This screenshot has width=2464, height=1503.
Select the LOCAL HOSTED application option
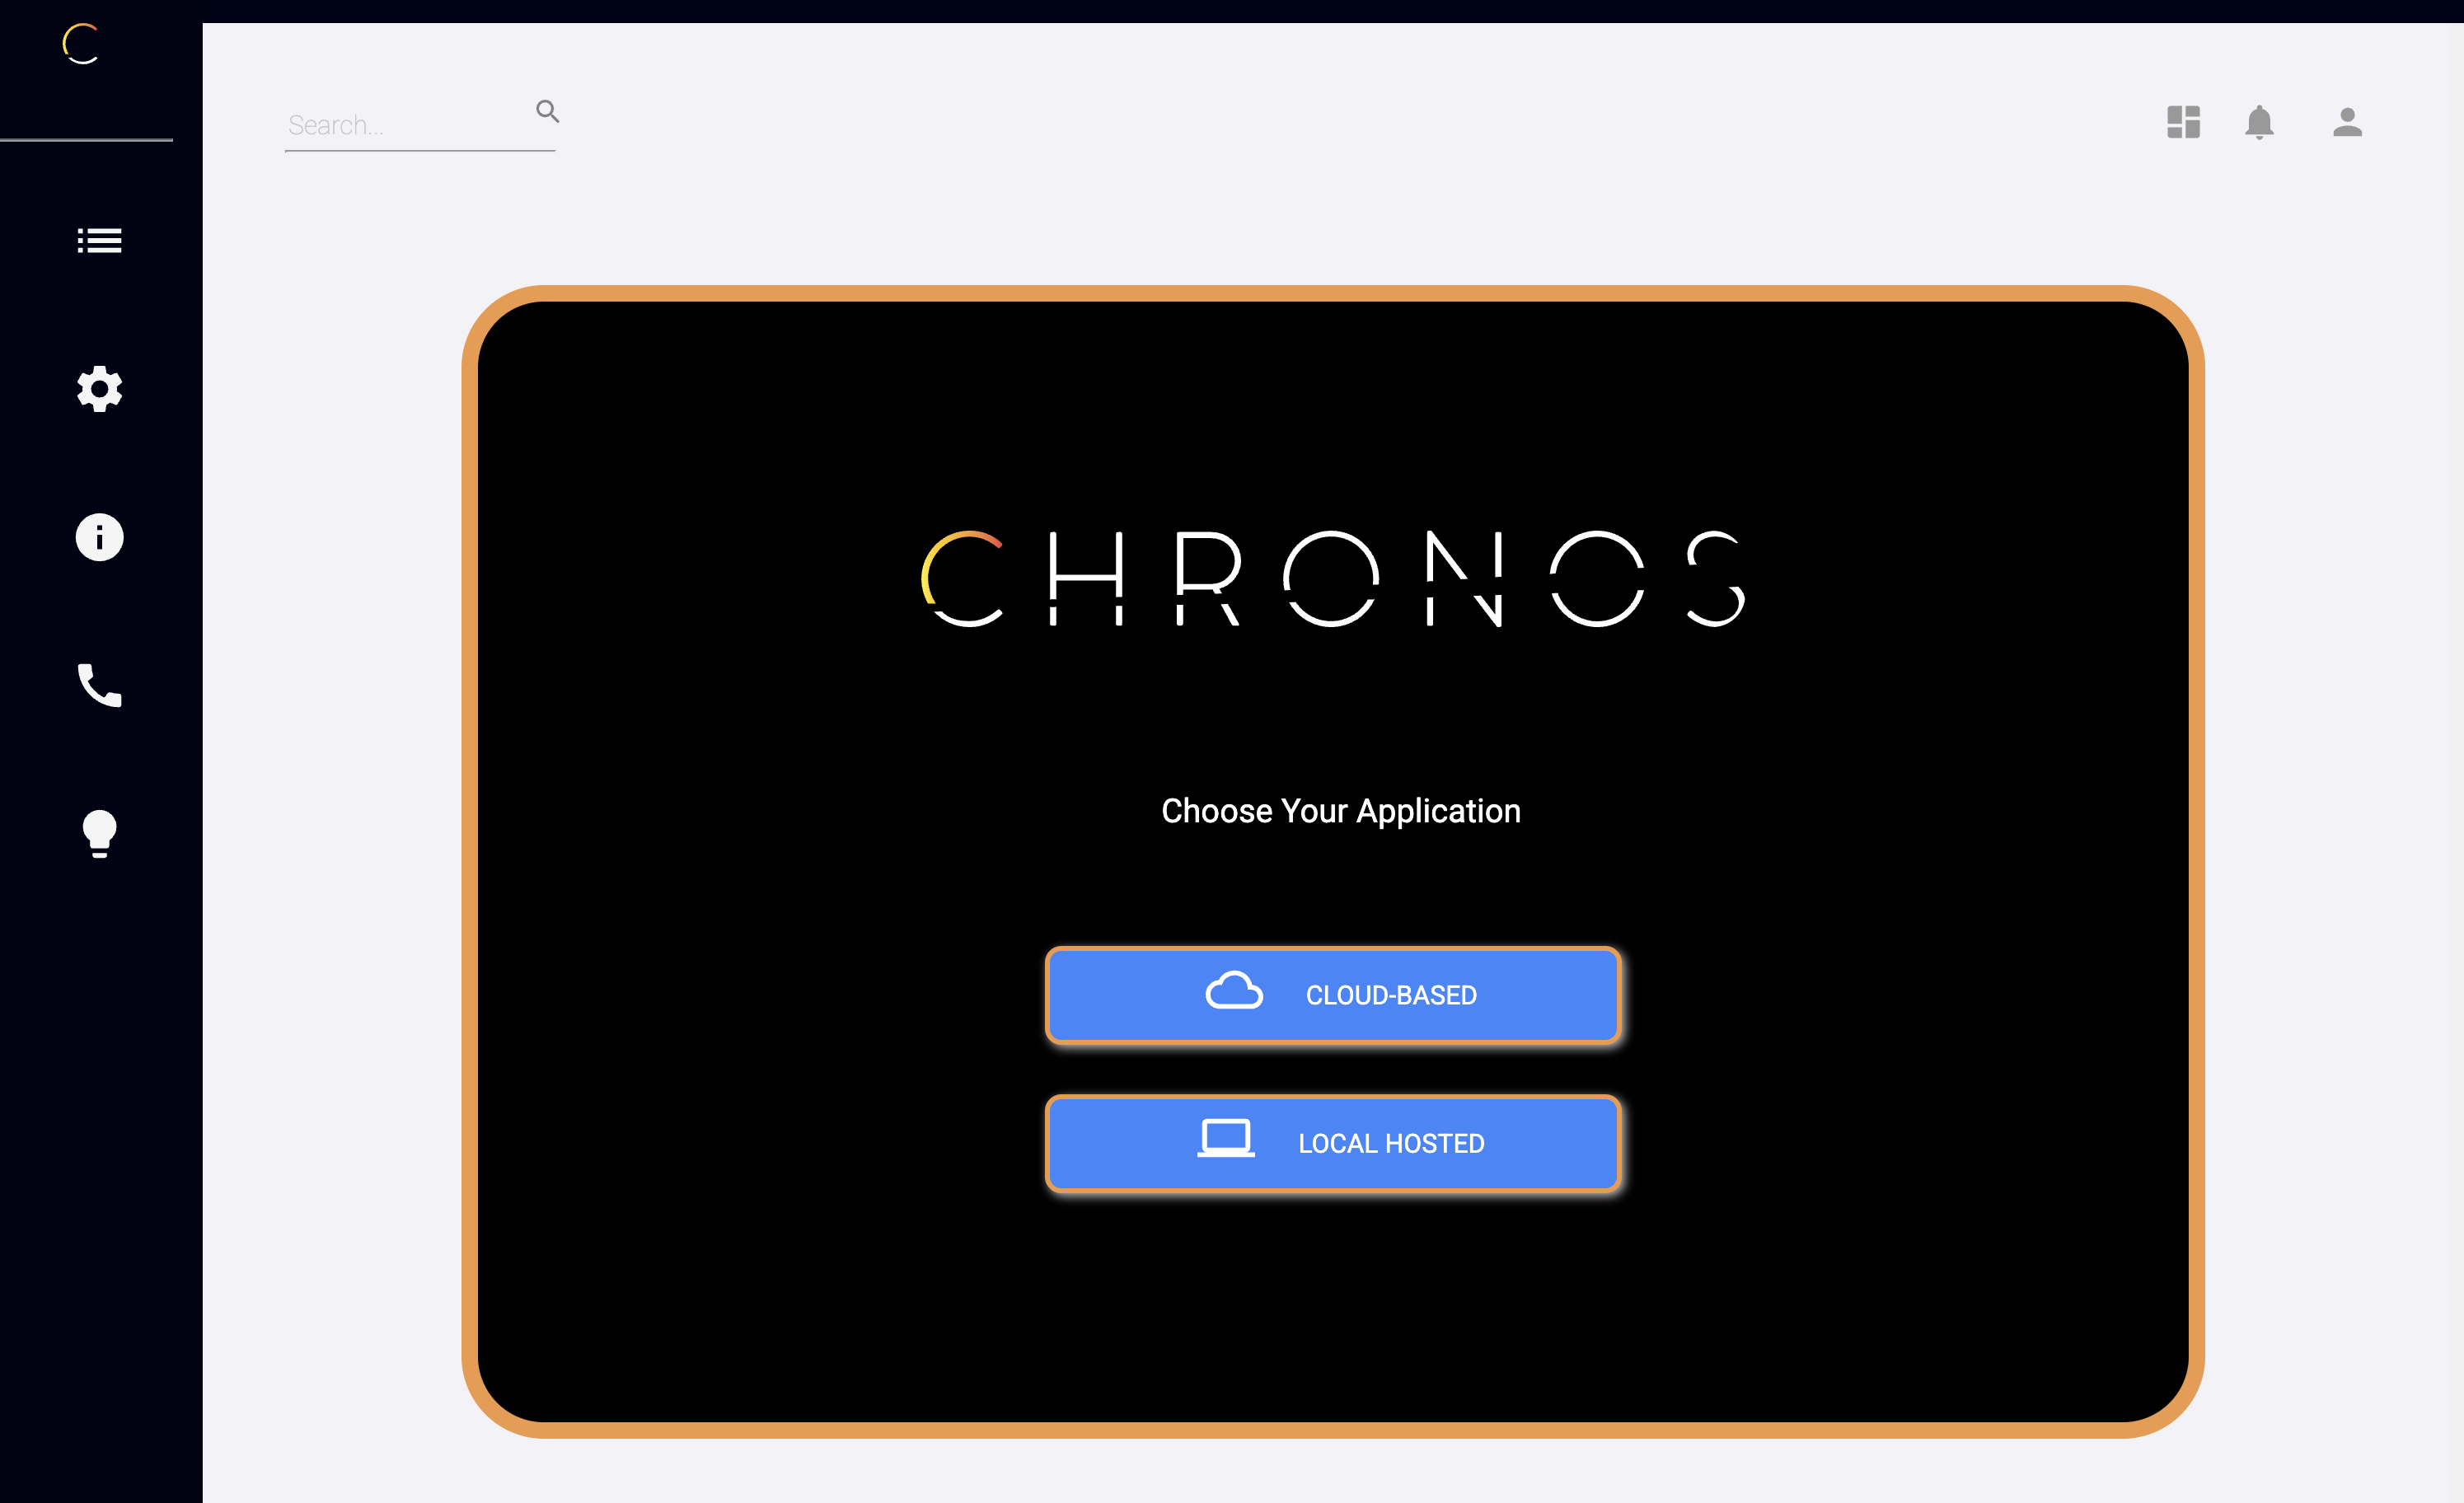click(x=1333, y=1143)
